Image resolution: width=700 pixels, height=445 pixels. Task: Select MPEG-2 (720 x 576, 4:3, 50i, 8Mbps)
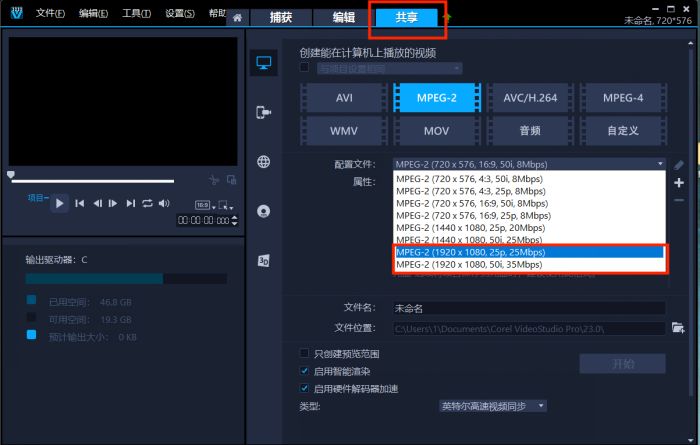[529, 179]
